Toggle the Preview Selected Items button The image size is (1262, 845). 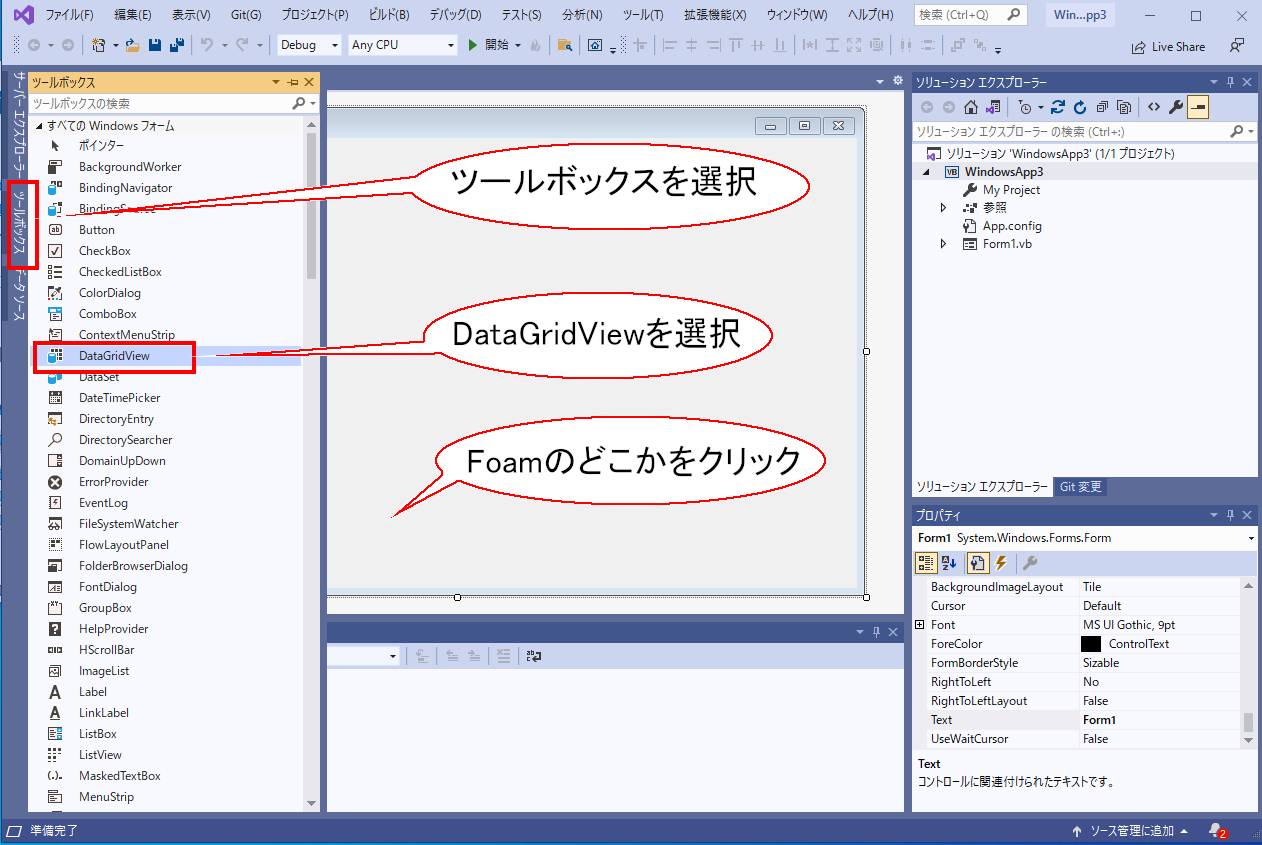[1198, 107]
